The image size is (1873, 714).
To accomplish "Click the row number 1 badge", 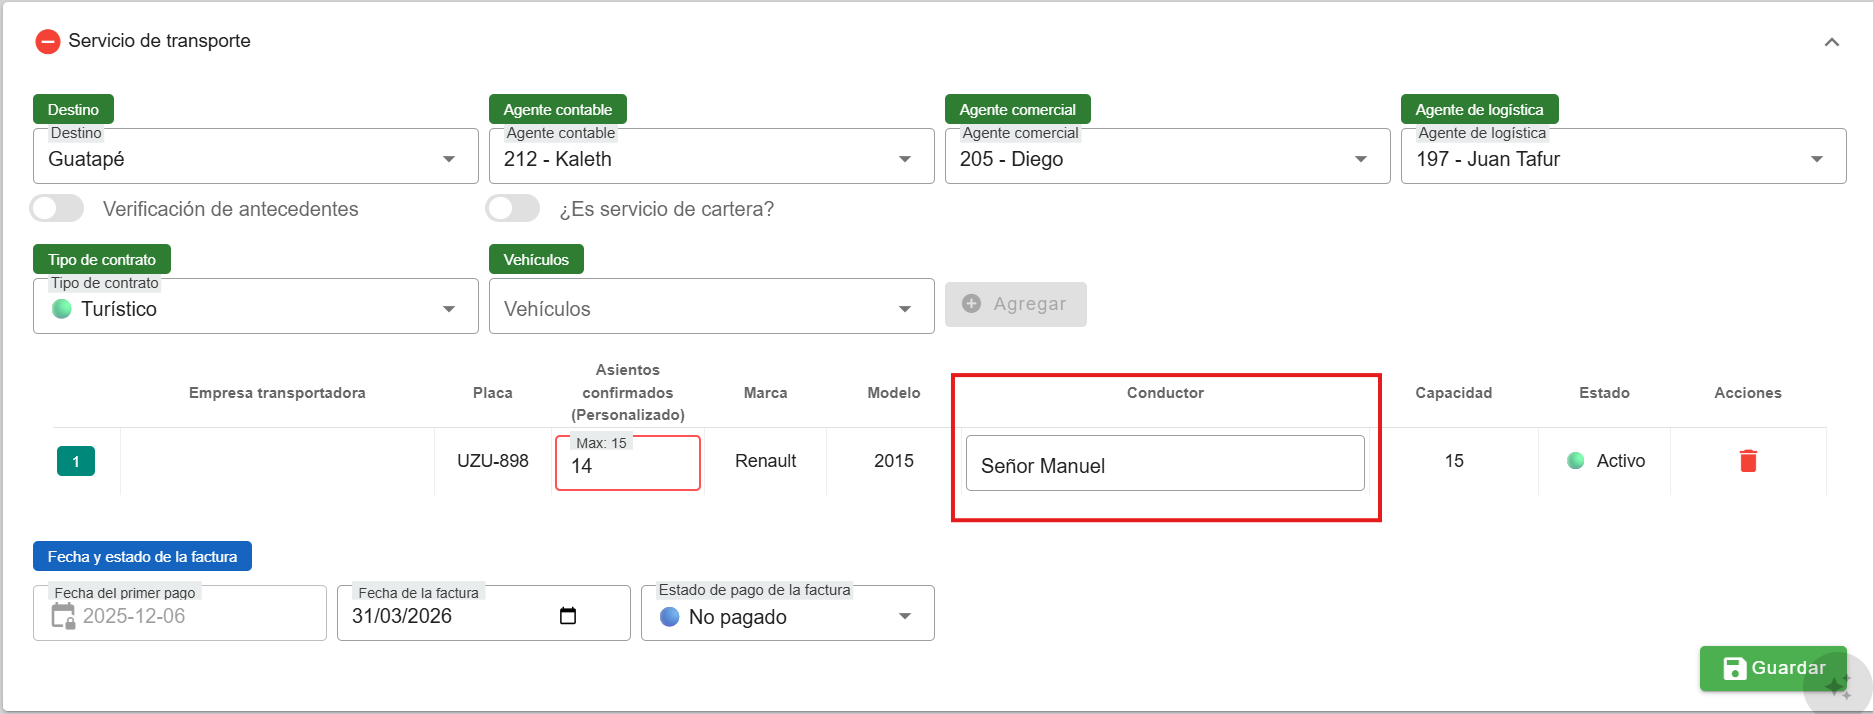I will (x=75, y=461).
